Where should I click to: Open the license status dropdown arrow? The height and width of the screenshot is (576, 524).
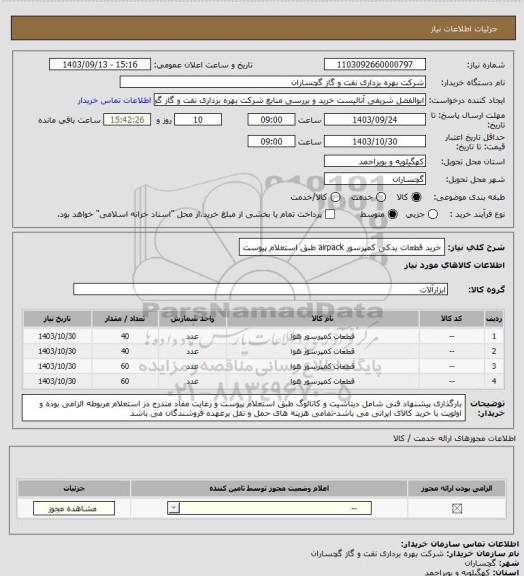pos(173,508)
